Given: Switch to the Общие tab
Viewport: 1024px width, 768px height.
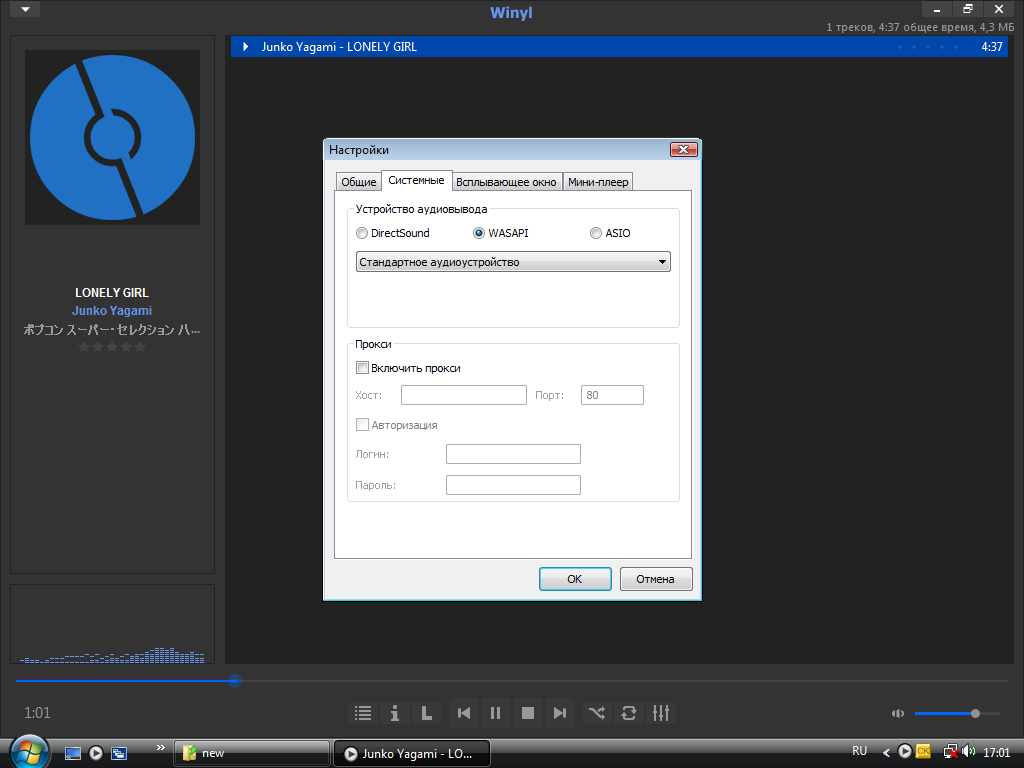Looking at the screenshot, I should click(x=359, y=182).
